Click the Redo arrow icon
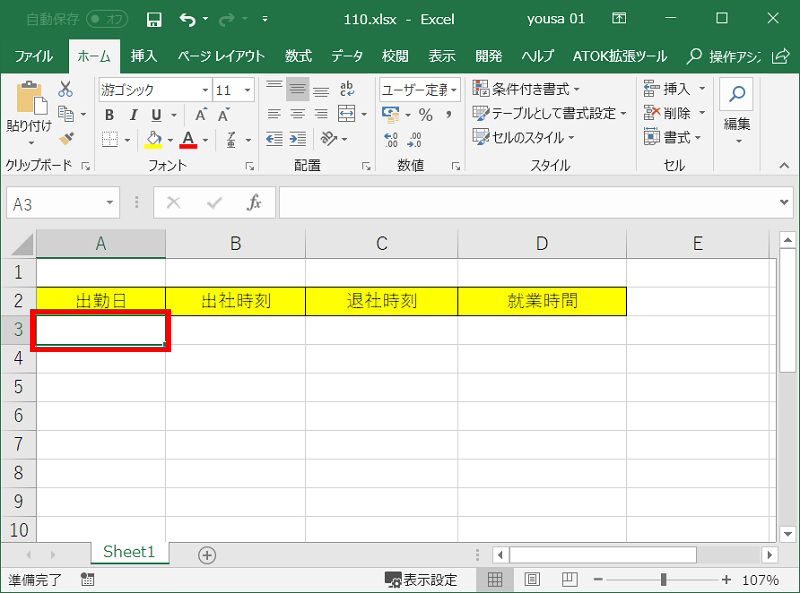800x593 pixels. click(x=226, y=20)
